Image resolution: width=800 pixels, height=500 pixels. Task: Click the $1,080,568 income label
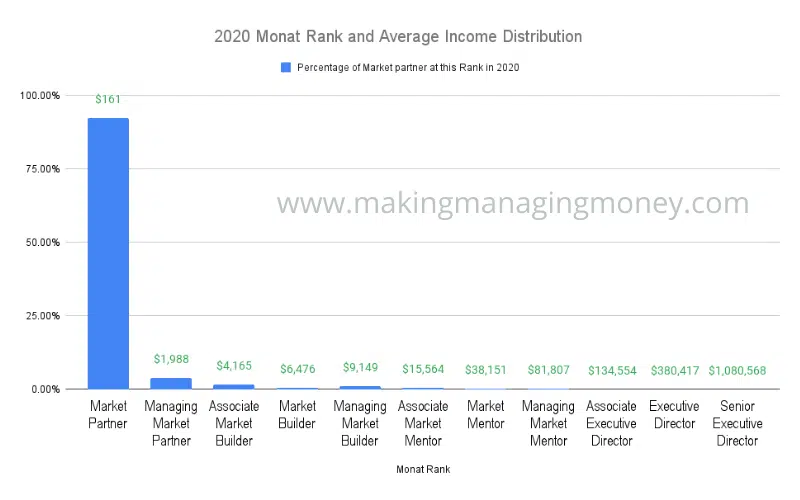(x=737, y=370)
